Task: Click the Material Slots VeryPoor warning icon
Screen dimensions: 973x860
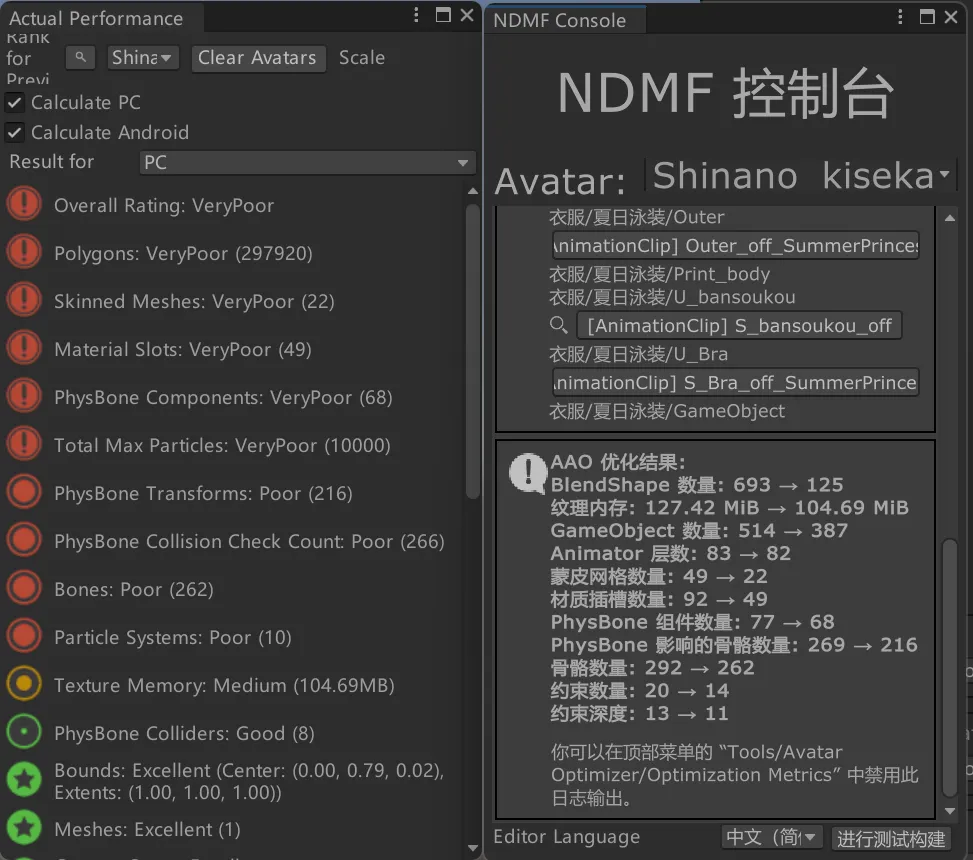Action: pos(24,348)
